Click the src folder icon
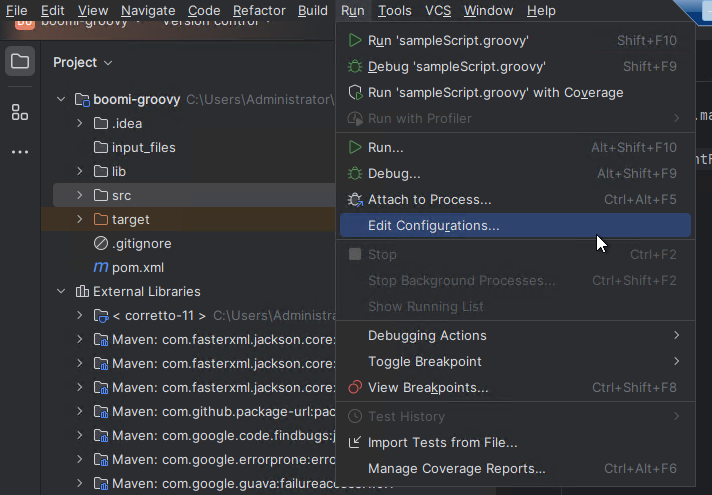The height and width of the screenshot is (495, 712). (x=101, y=195)
